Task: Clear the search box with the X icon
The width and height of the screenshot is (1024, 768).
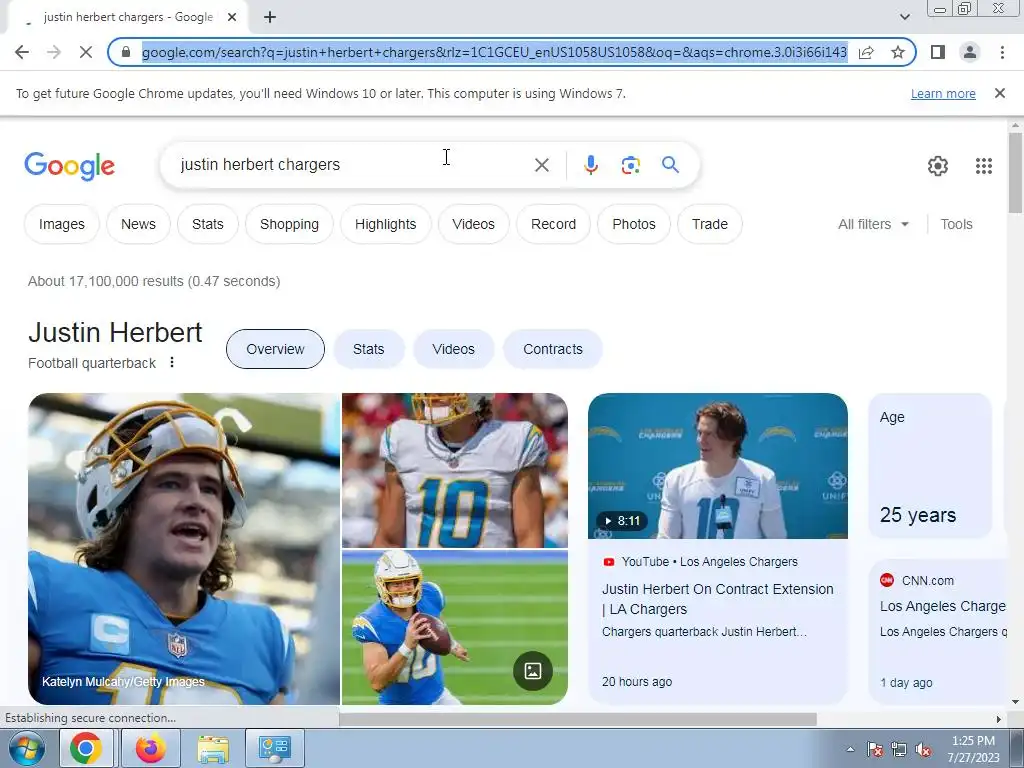Action: click(x=541, y=165)
